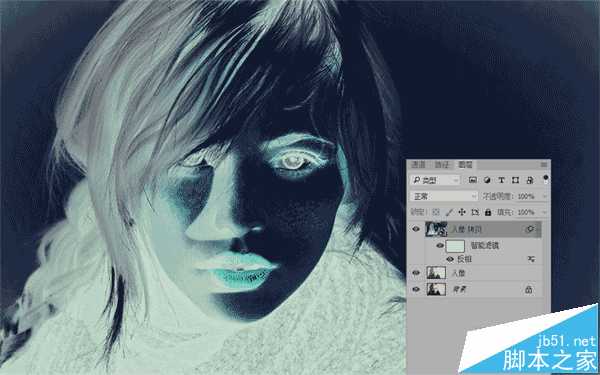Filter layers by shape layer icon
This screenshot has width=600, height=375.
[515, 180]
